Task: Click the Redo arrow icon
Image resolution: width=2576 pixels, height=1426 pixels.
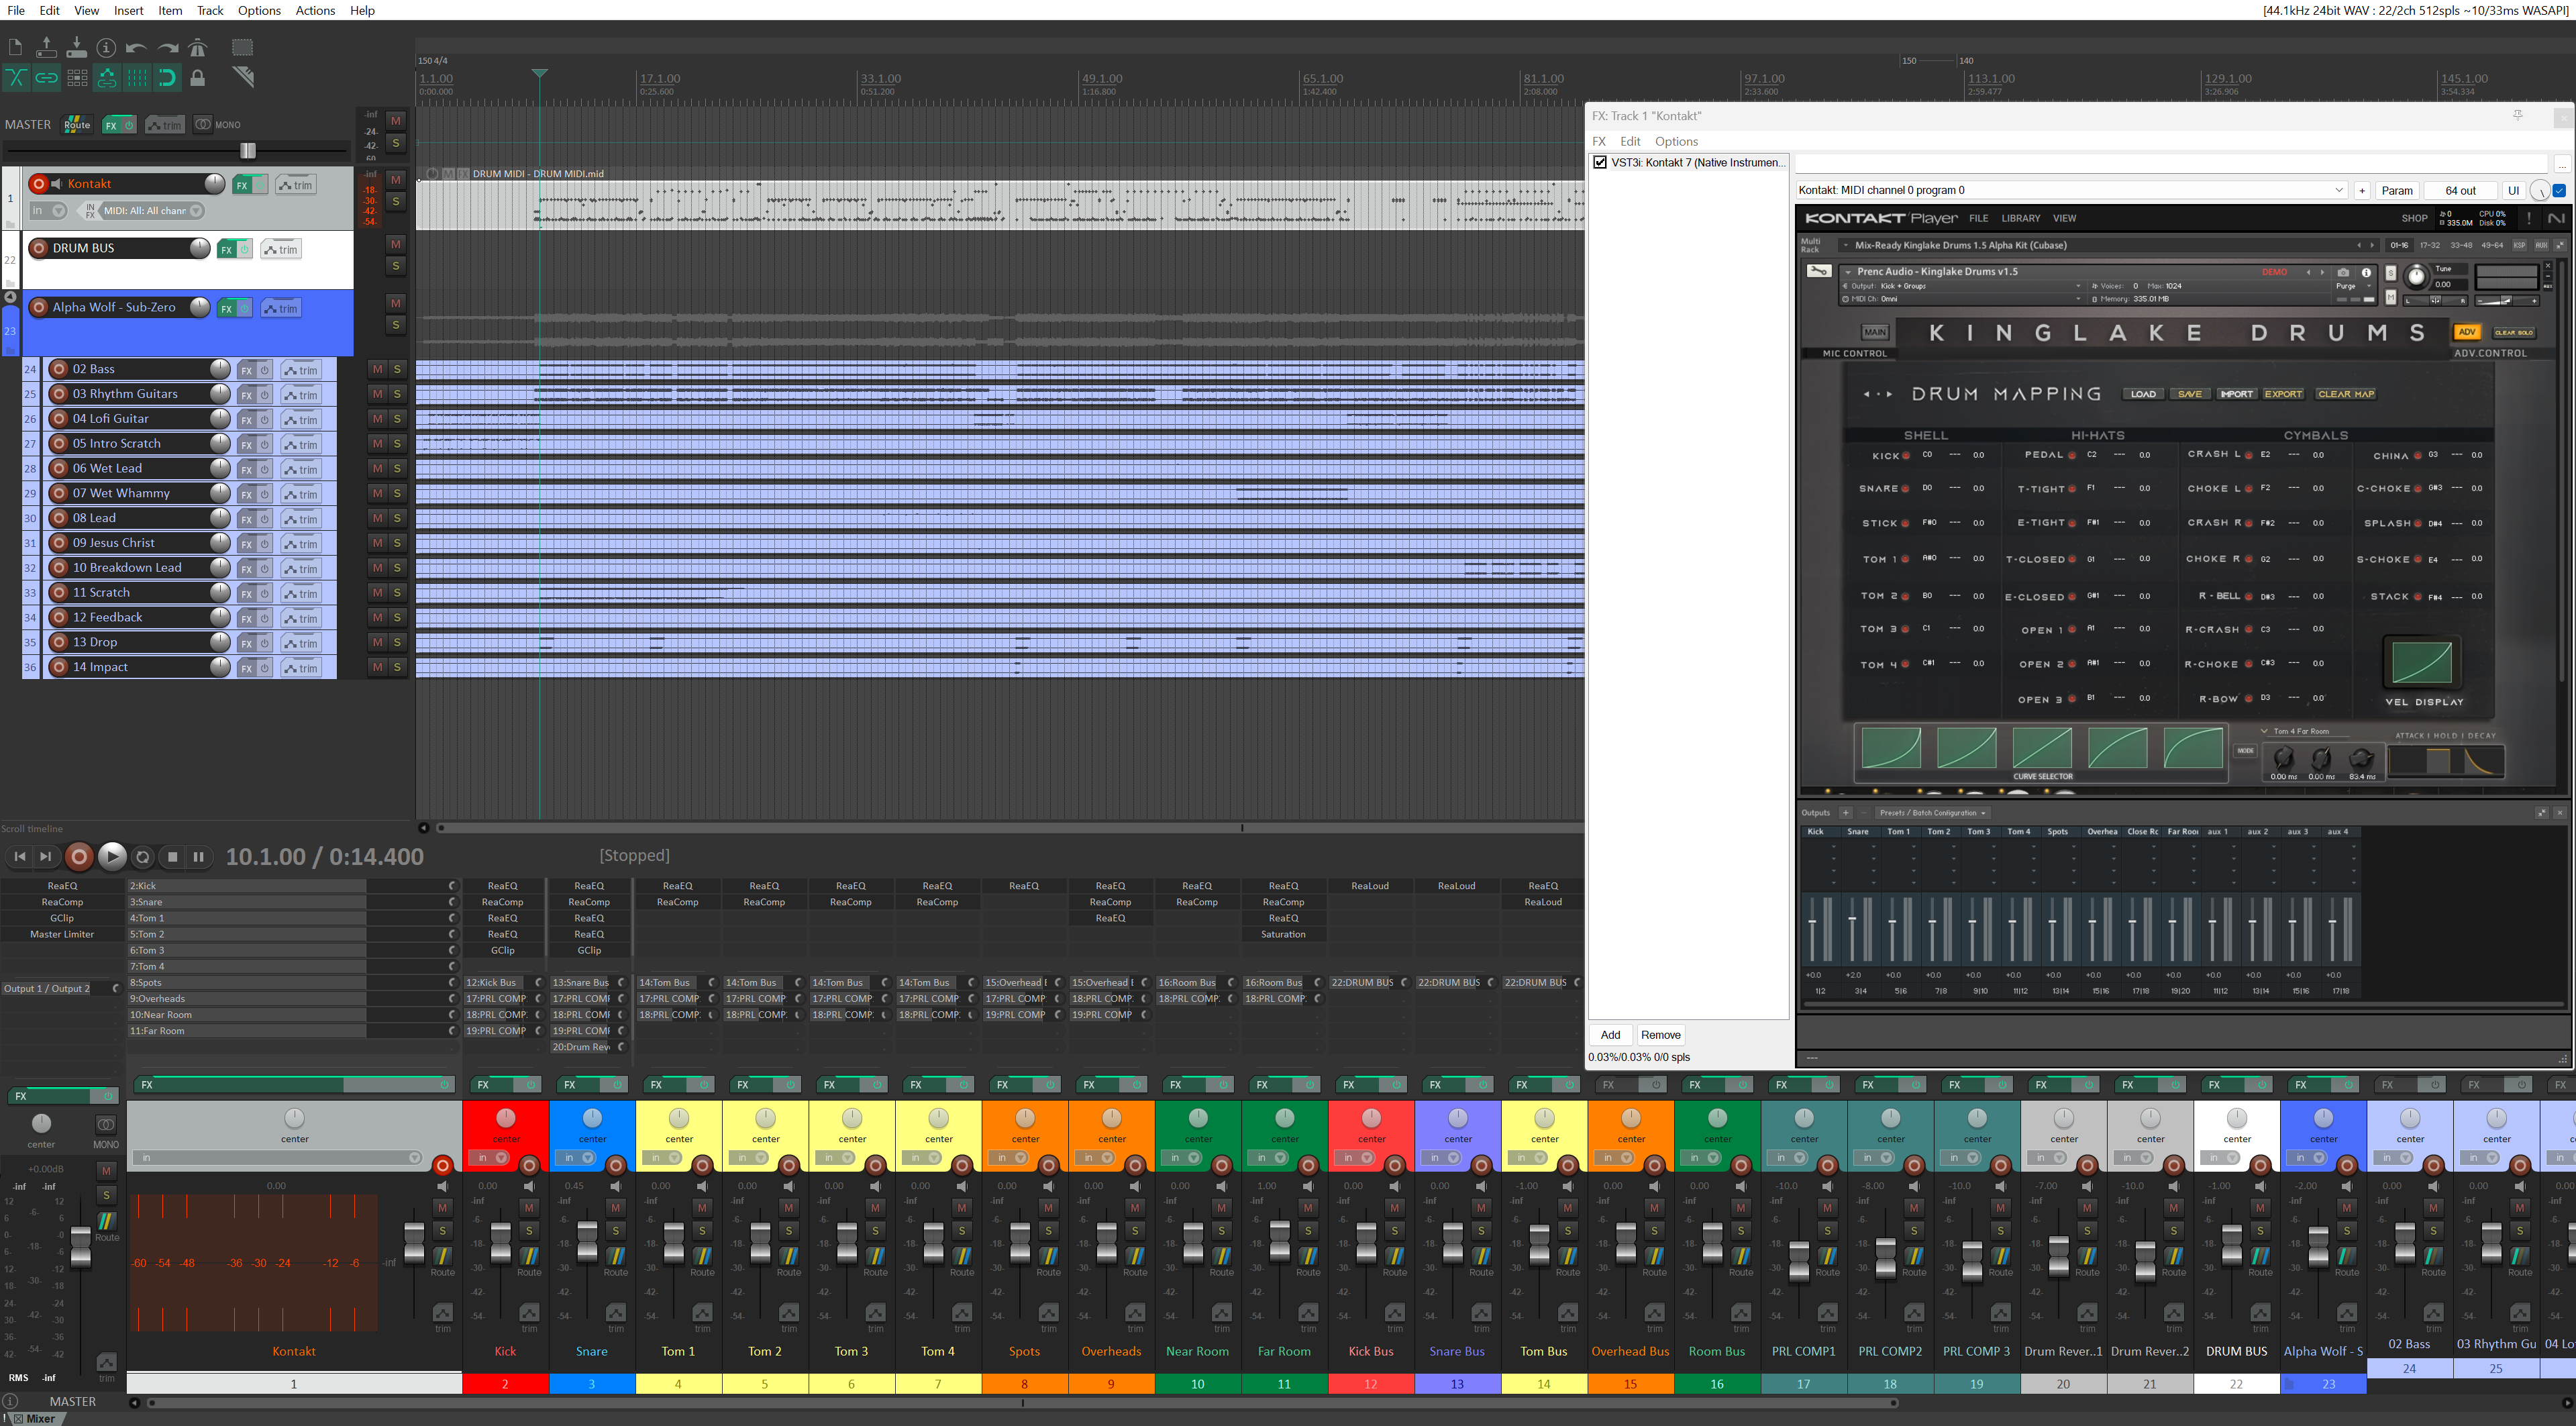Action: [x=167, y=47]
